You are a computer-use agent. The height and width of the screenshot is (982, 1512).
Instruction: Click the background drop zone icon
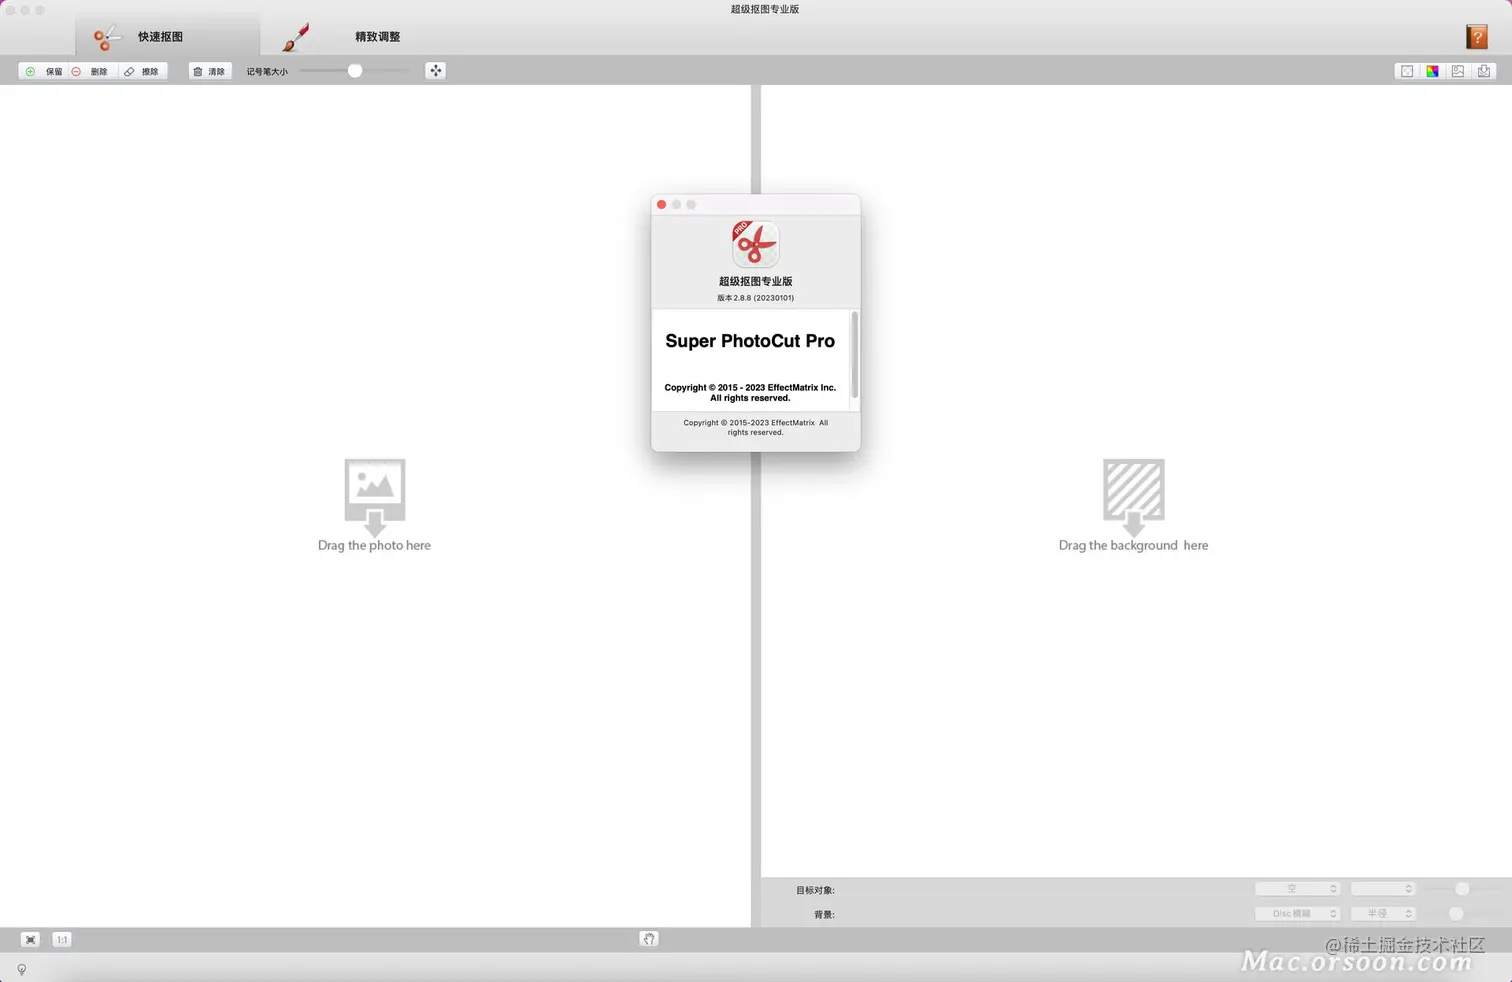point(1133,497)
